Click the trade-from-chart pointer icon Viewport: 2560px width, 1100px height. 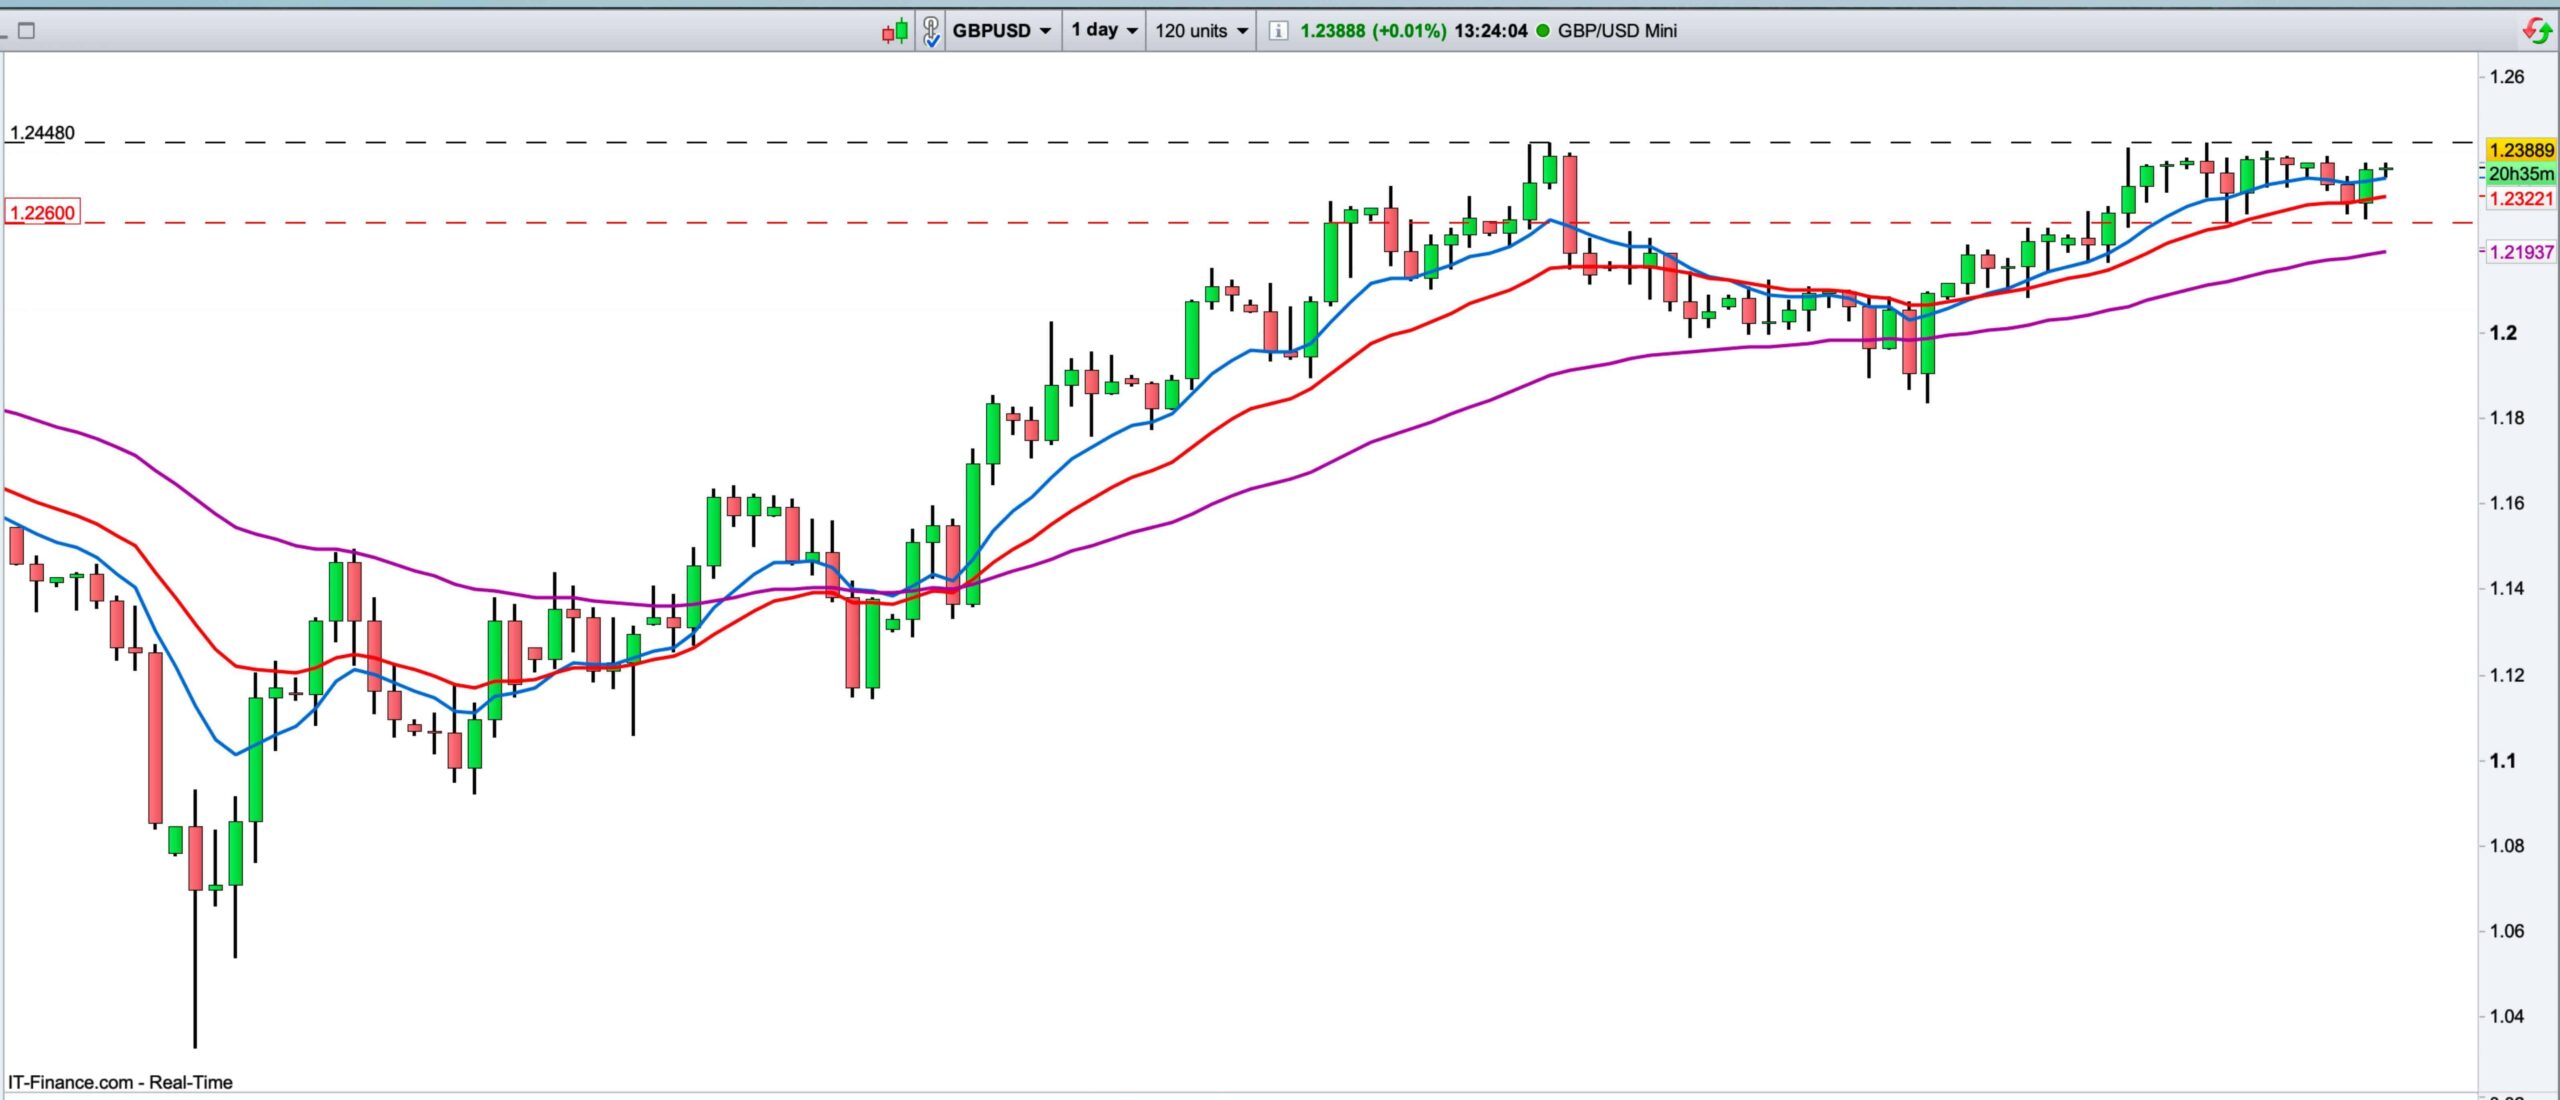(x=931, y=31)
